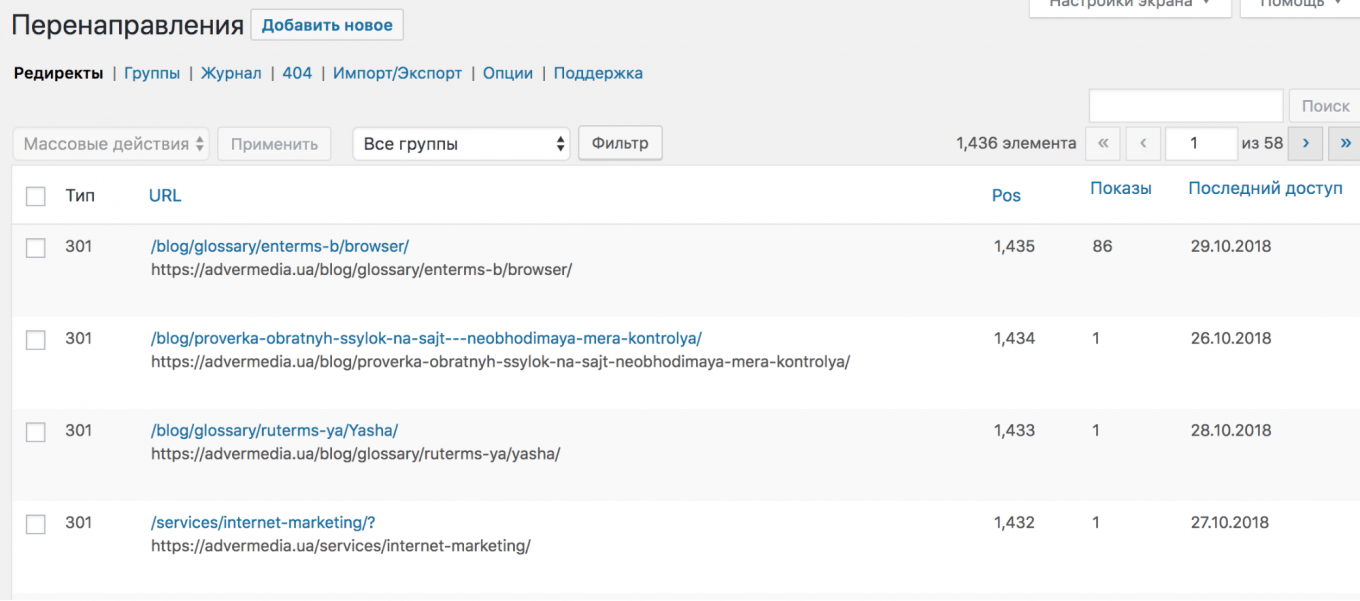Click the first page double arrow
Viewport: 1360px width, 601px height.
[x=1102, y=143]
